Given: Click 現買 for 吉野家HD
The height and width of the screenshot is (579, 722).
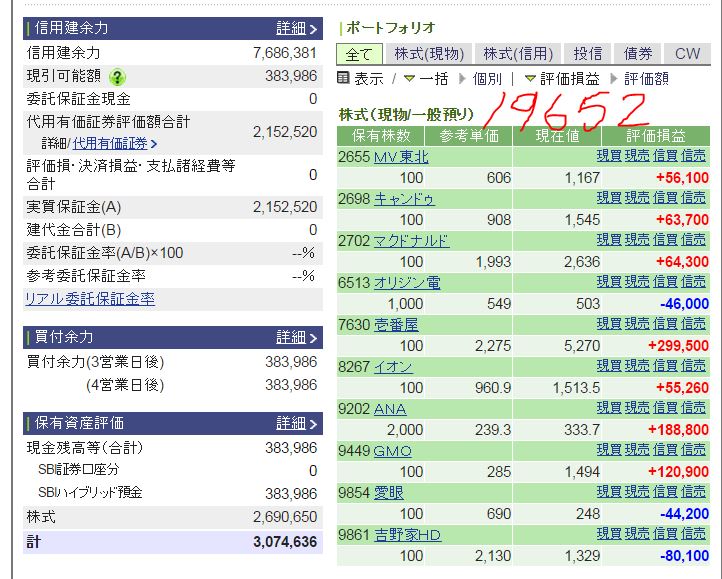Looking at the screenshot, I should tap(609, 533).
